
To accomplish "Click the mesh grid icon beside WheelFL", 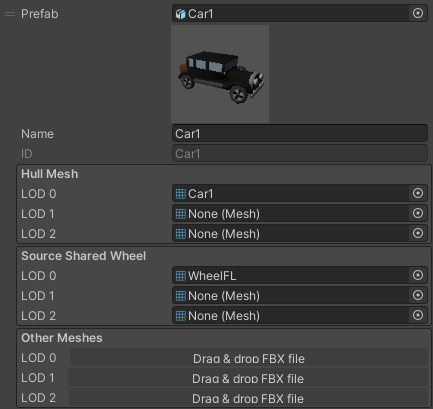I will pyautogui.click(x=180, y=276).
